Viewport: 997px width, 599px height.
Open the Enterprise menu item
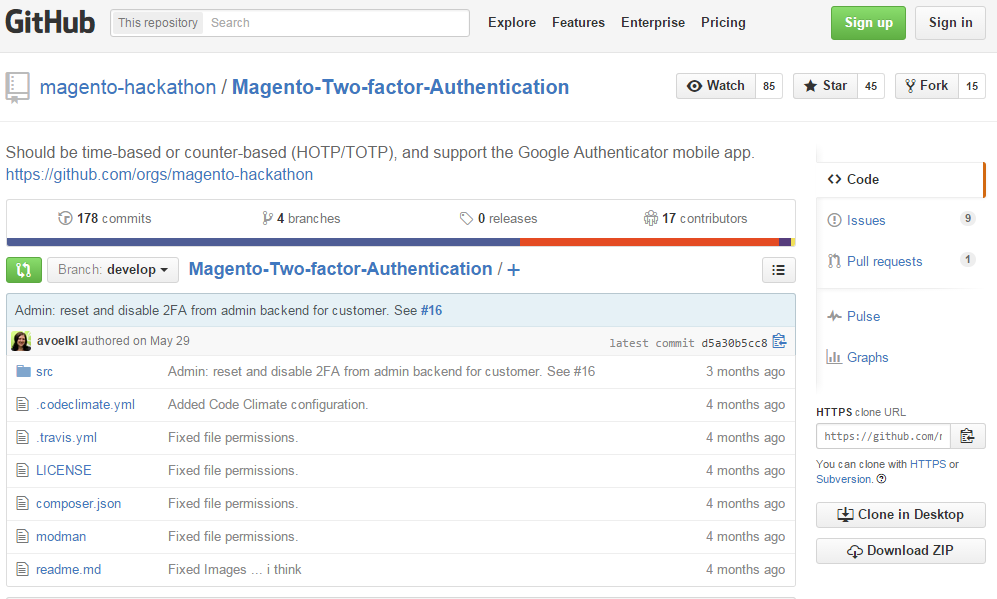coord(652,22)
